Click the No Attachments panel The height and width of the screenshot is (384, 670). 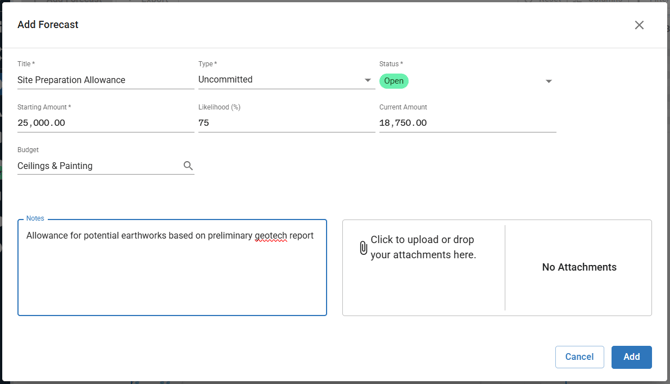[x=579, y=267]
